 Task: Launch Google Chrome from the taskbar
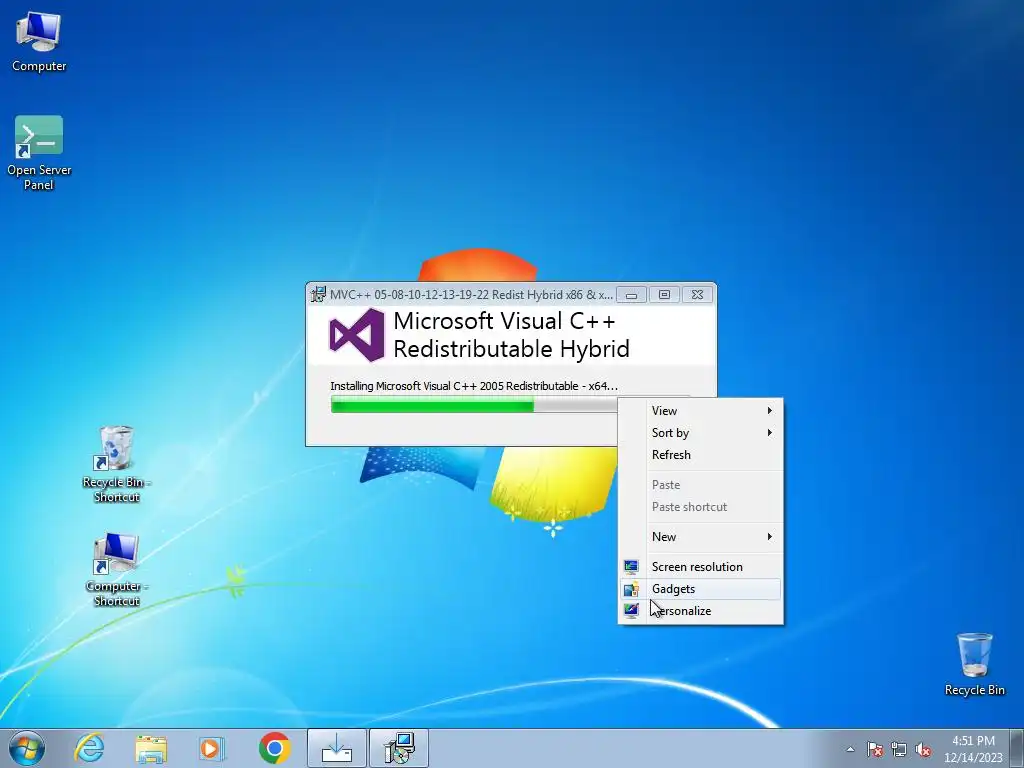coord(274,748)
